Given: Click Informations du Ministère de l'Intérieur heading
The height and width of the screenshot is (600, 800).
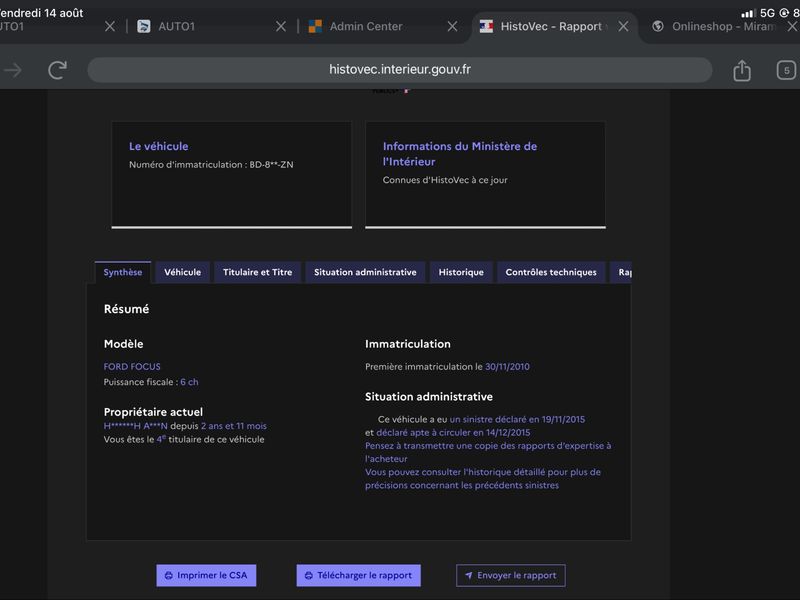Looking at the screenshot, I should 460,154.
